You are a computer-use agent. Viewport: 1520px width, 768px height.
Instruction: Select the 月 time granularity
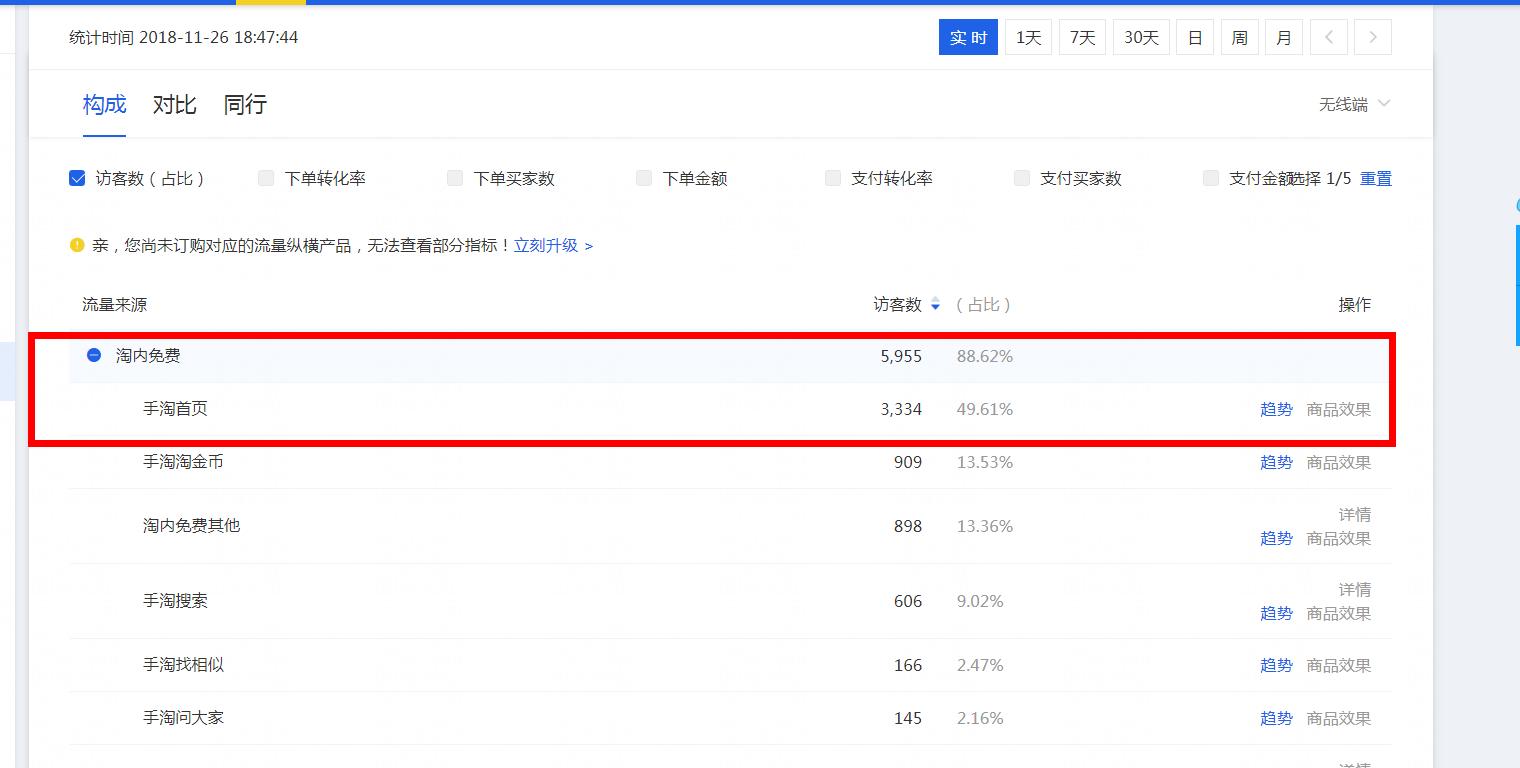click(1283, 36)
